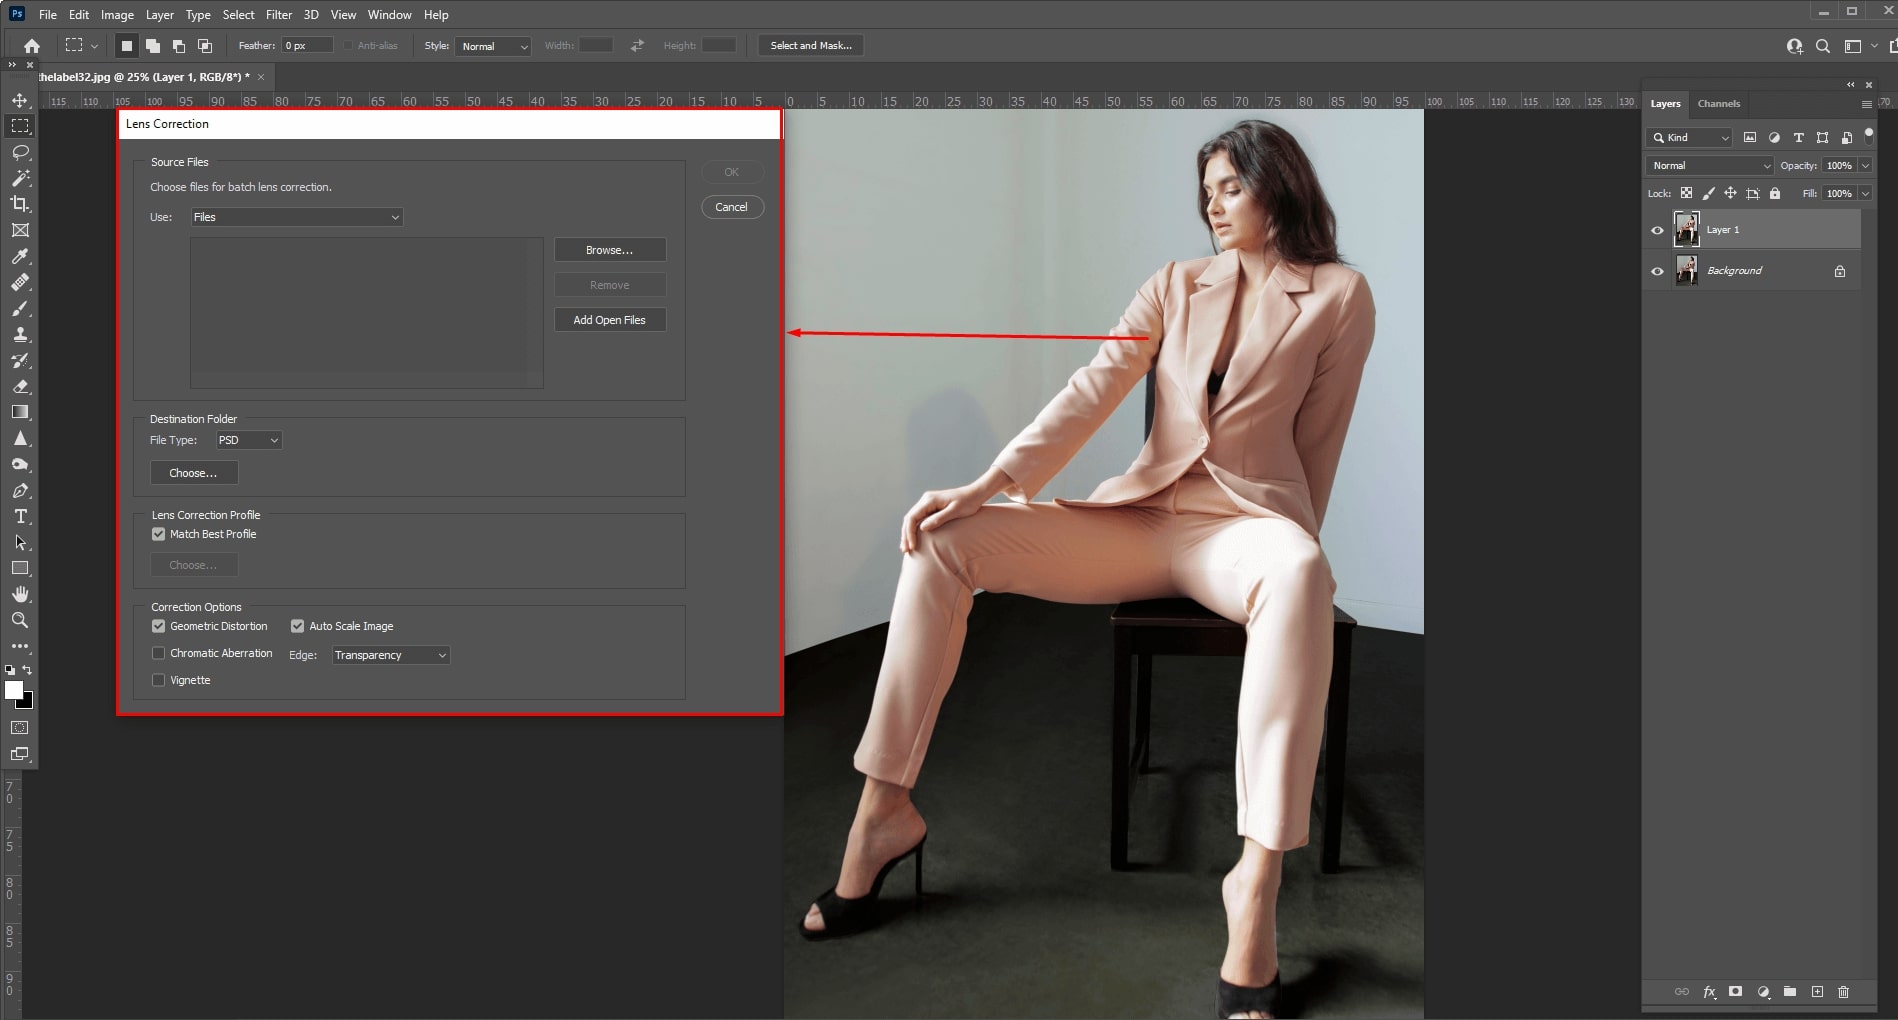Open the Use files dropdown

(295, 216)
